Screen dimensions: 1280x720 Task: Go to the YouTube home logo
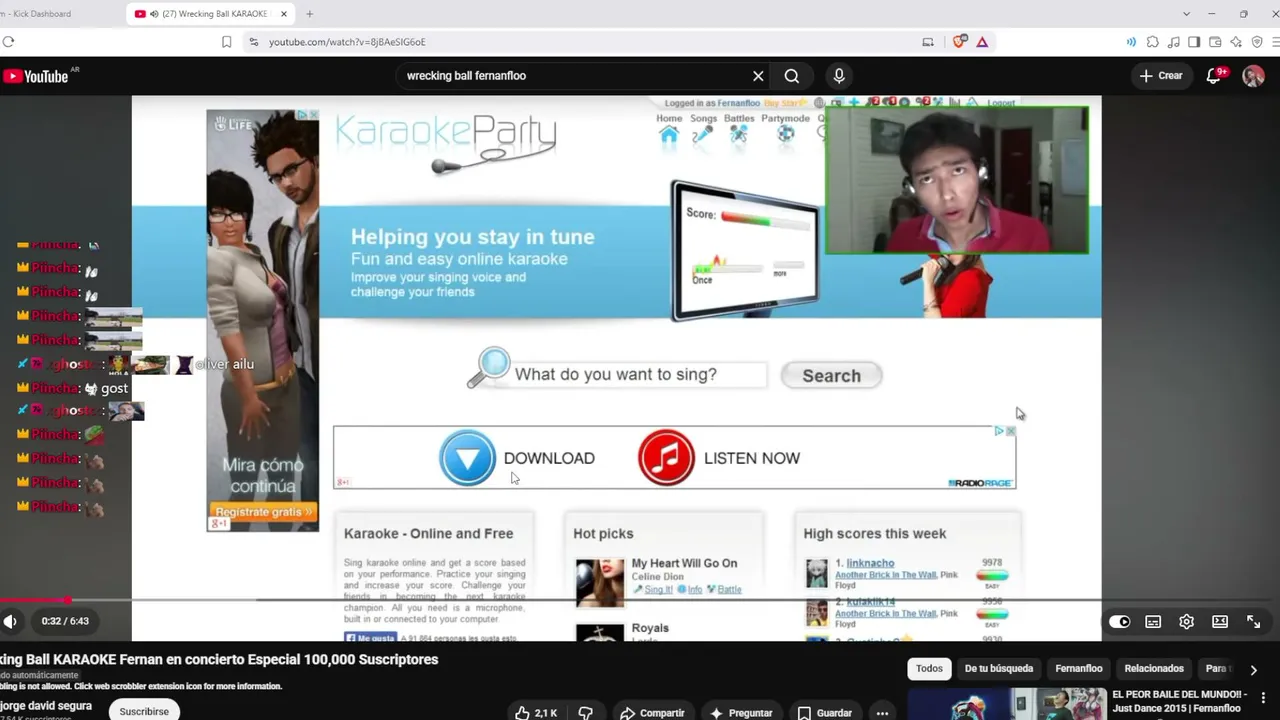(x=36, y=77)
